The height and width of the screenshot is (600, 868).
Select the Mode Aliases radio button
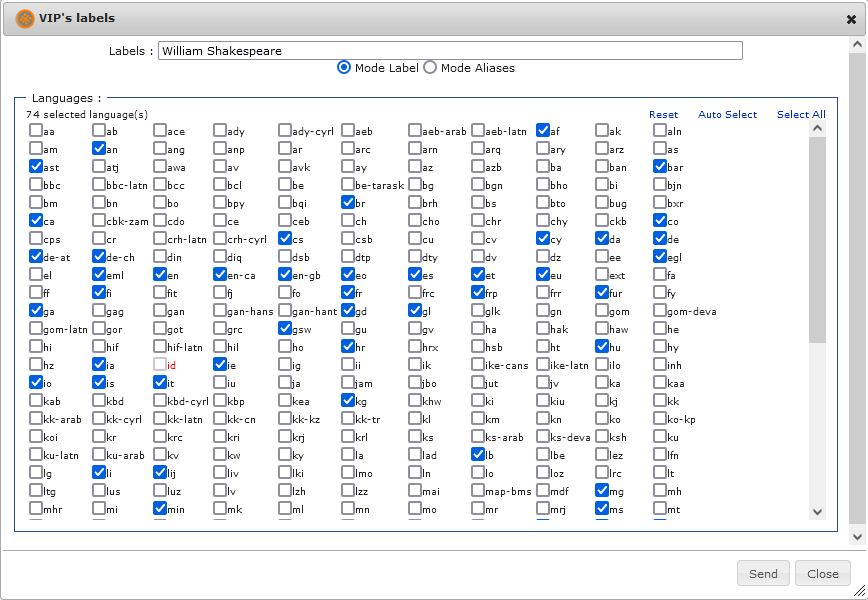(x=431, y=68)
